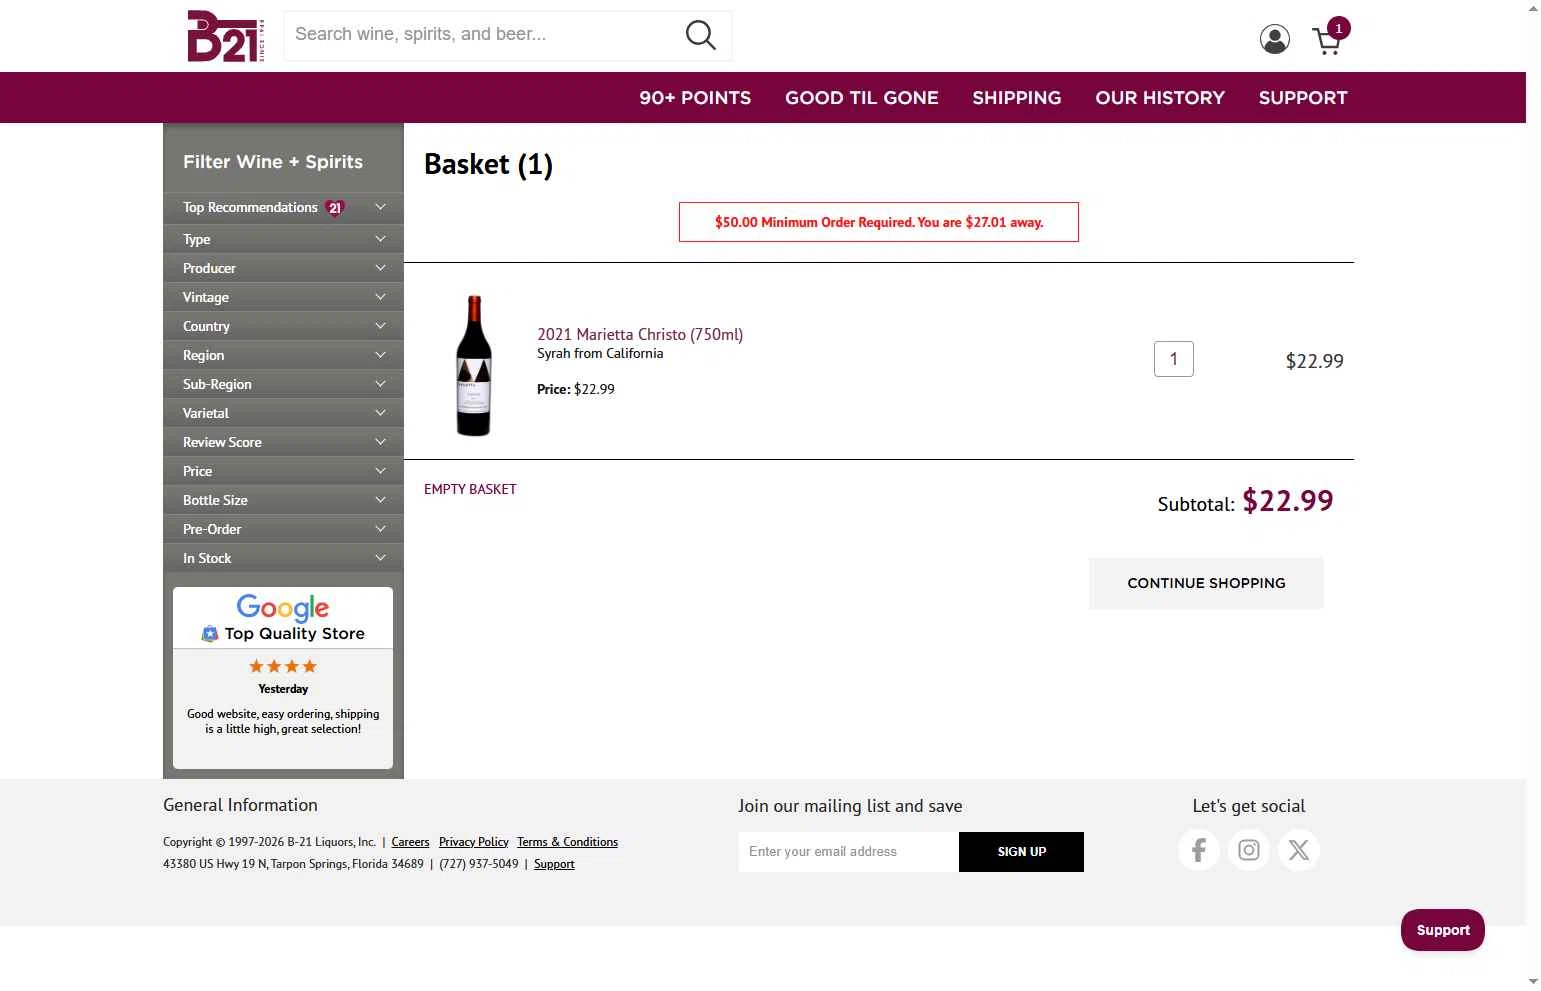Click the B-21 logo

226,36
